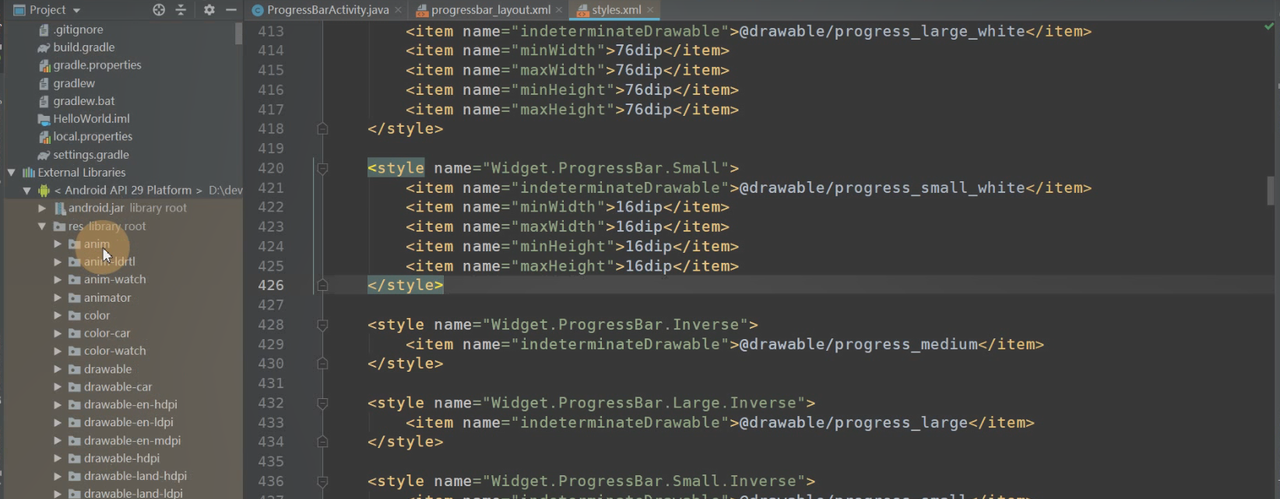Click @drawable/progress_medium value

point(858,344)
